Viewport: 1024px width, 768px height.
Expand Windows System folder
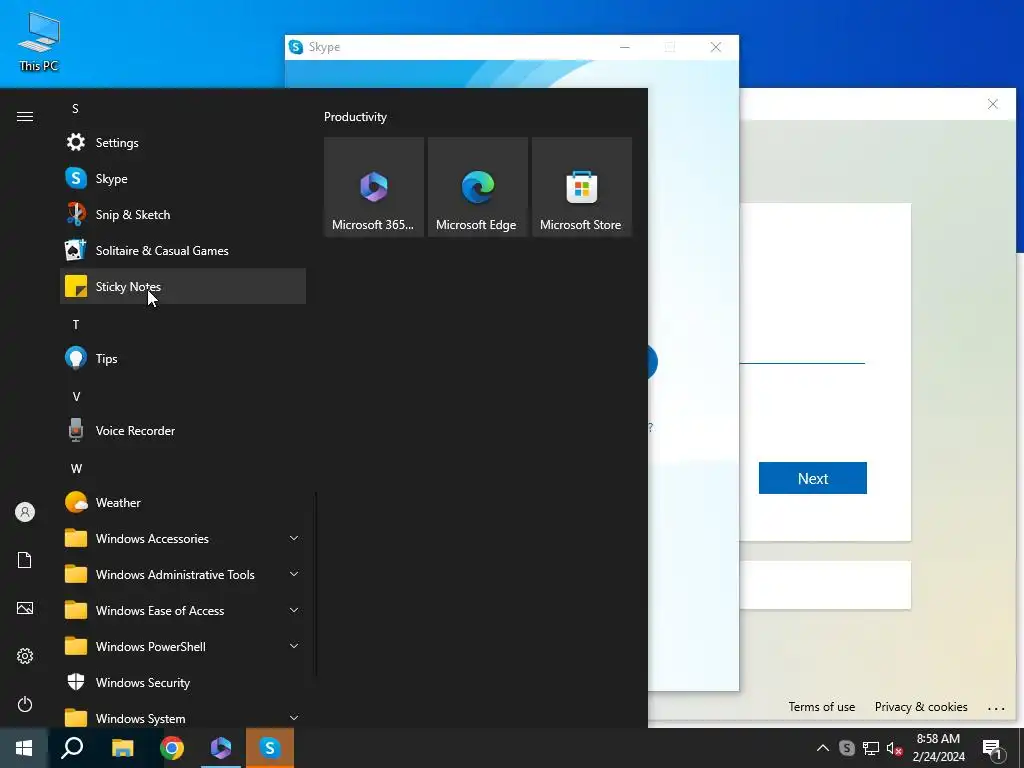(x=183, y=716)
